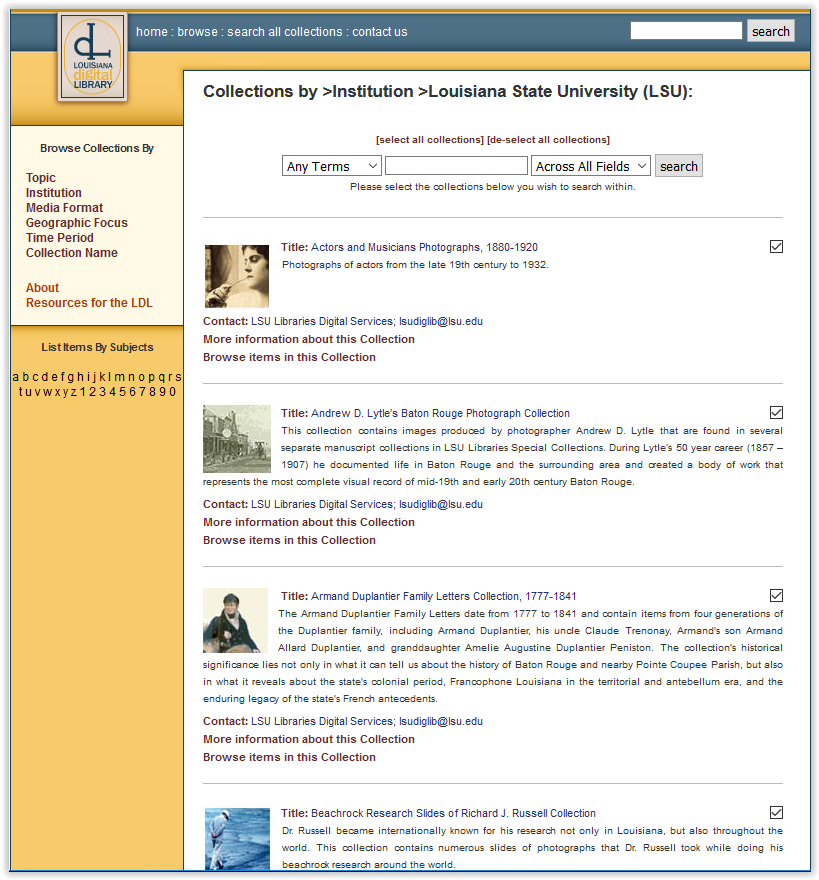Open the contact us link
This screenshot has height=880, width=819.
click(x=379, y=32)
